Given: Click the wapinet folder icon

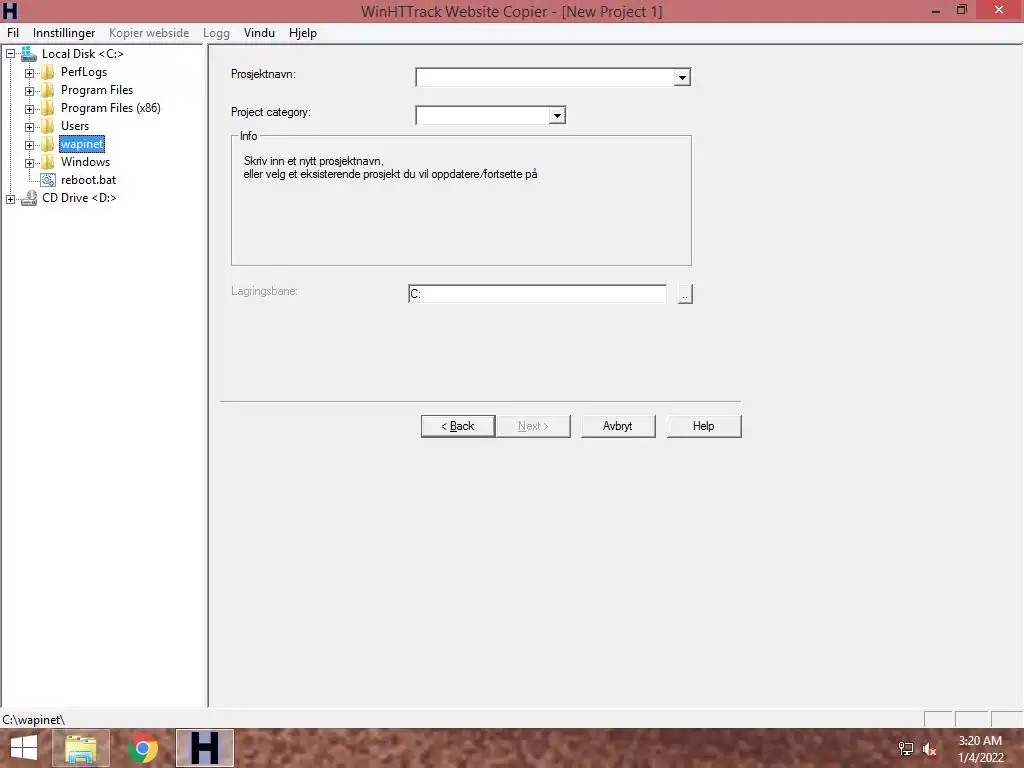Looking at the screenshot, I should point(48,144).
